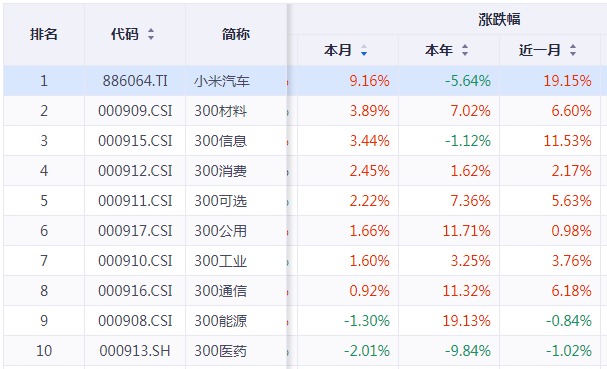Screen dimensions: 607x369
Task: Select the 小米汽车 row name
Action: (x=222, y=81)
